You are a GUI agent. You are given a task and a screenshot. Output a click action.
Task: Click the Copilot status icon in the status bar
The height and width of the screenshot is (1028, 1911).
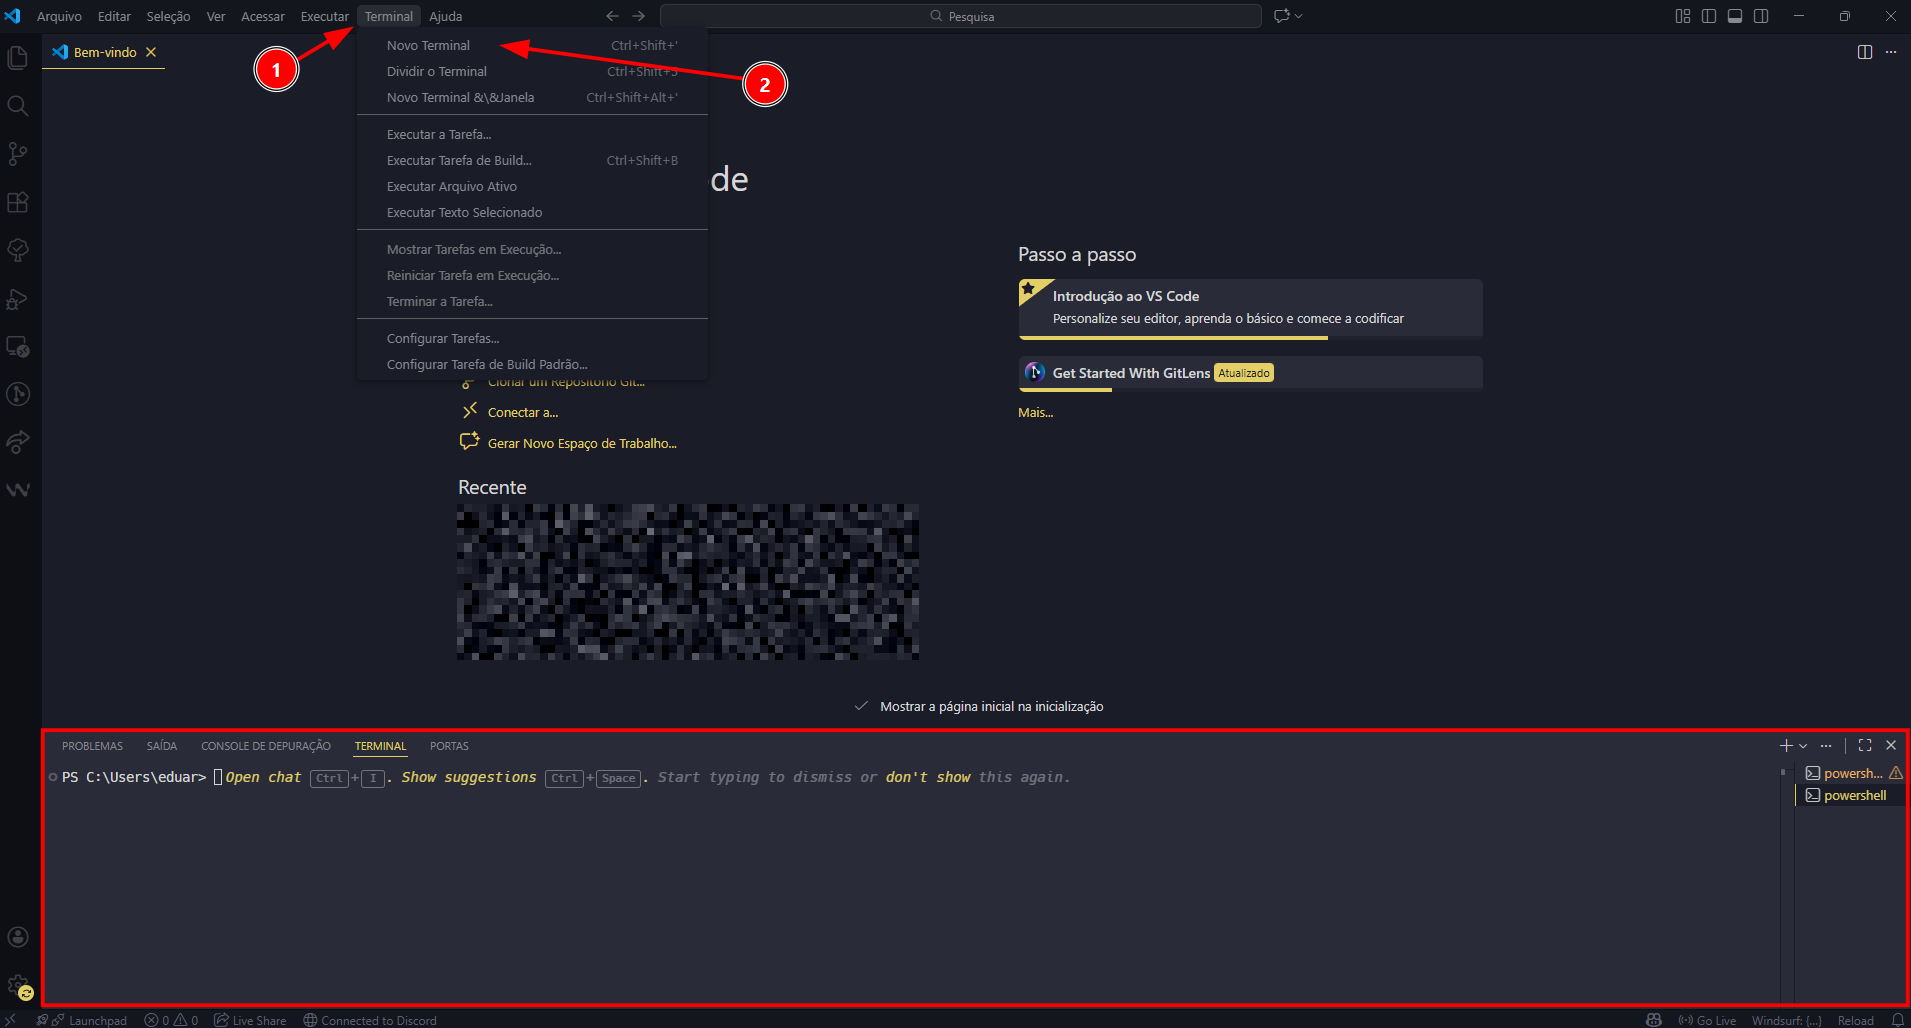[x=1654, y=1020]
